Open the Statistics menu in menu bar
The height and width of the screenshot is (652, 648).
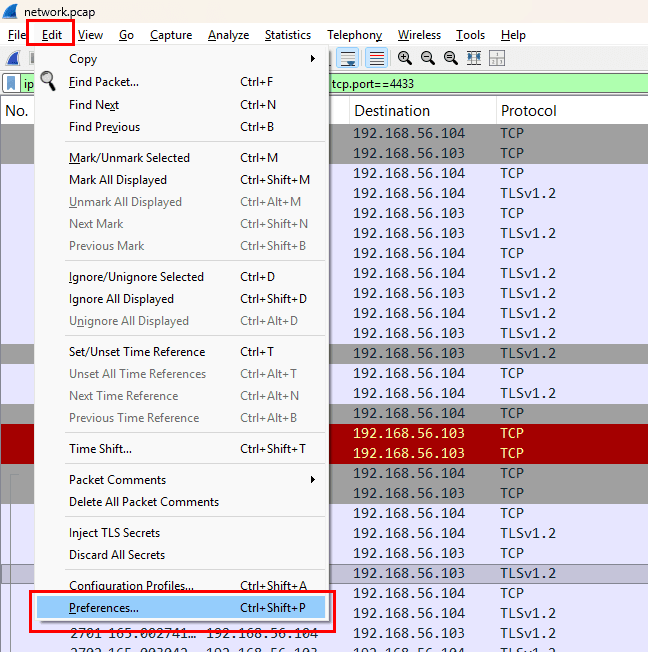pos(287,35)
